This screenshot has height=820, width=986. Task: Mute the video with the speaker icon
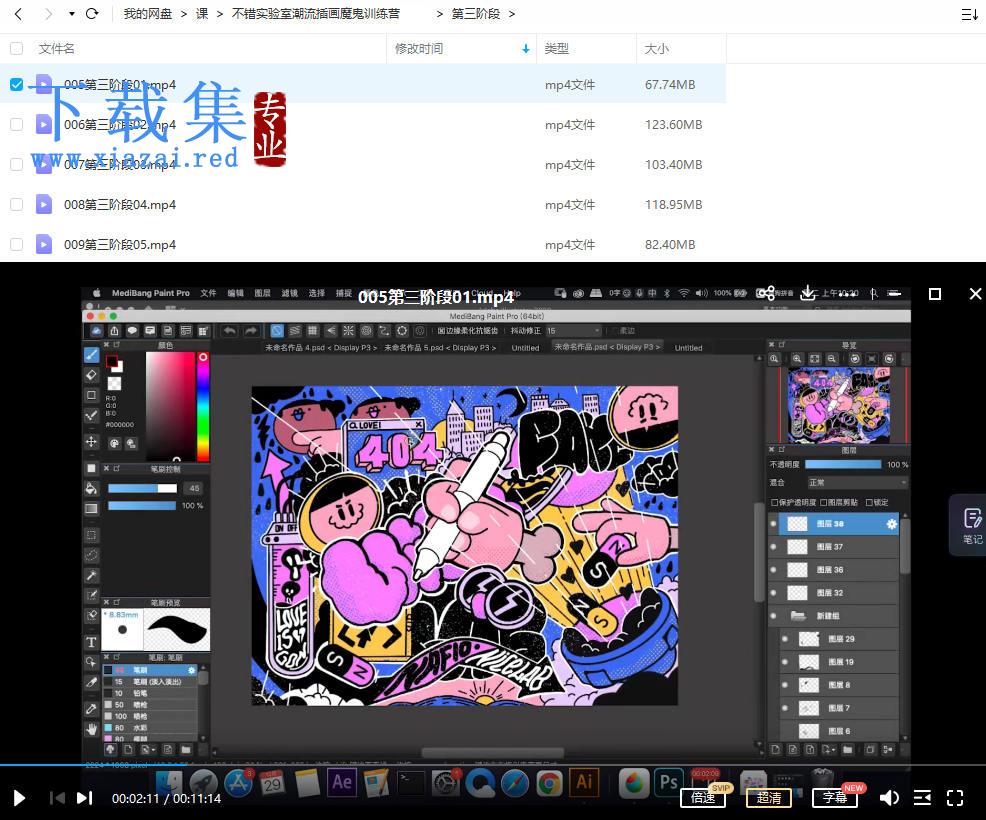coord(889,798)
